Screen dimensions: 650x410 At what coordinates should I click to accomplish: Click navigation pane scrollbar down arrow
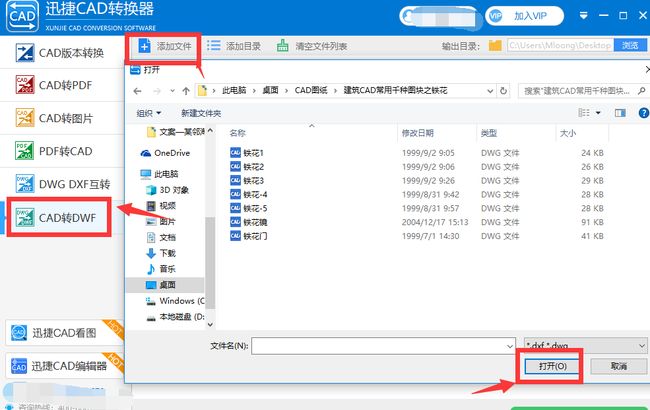[x=210, y=325]
